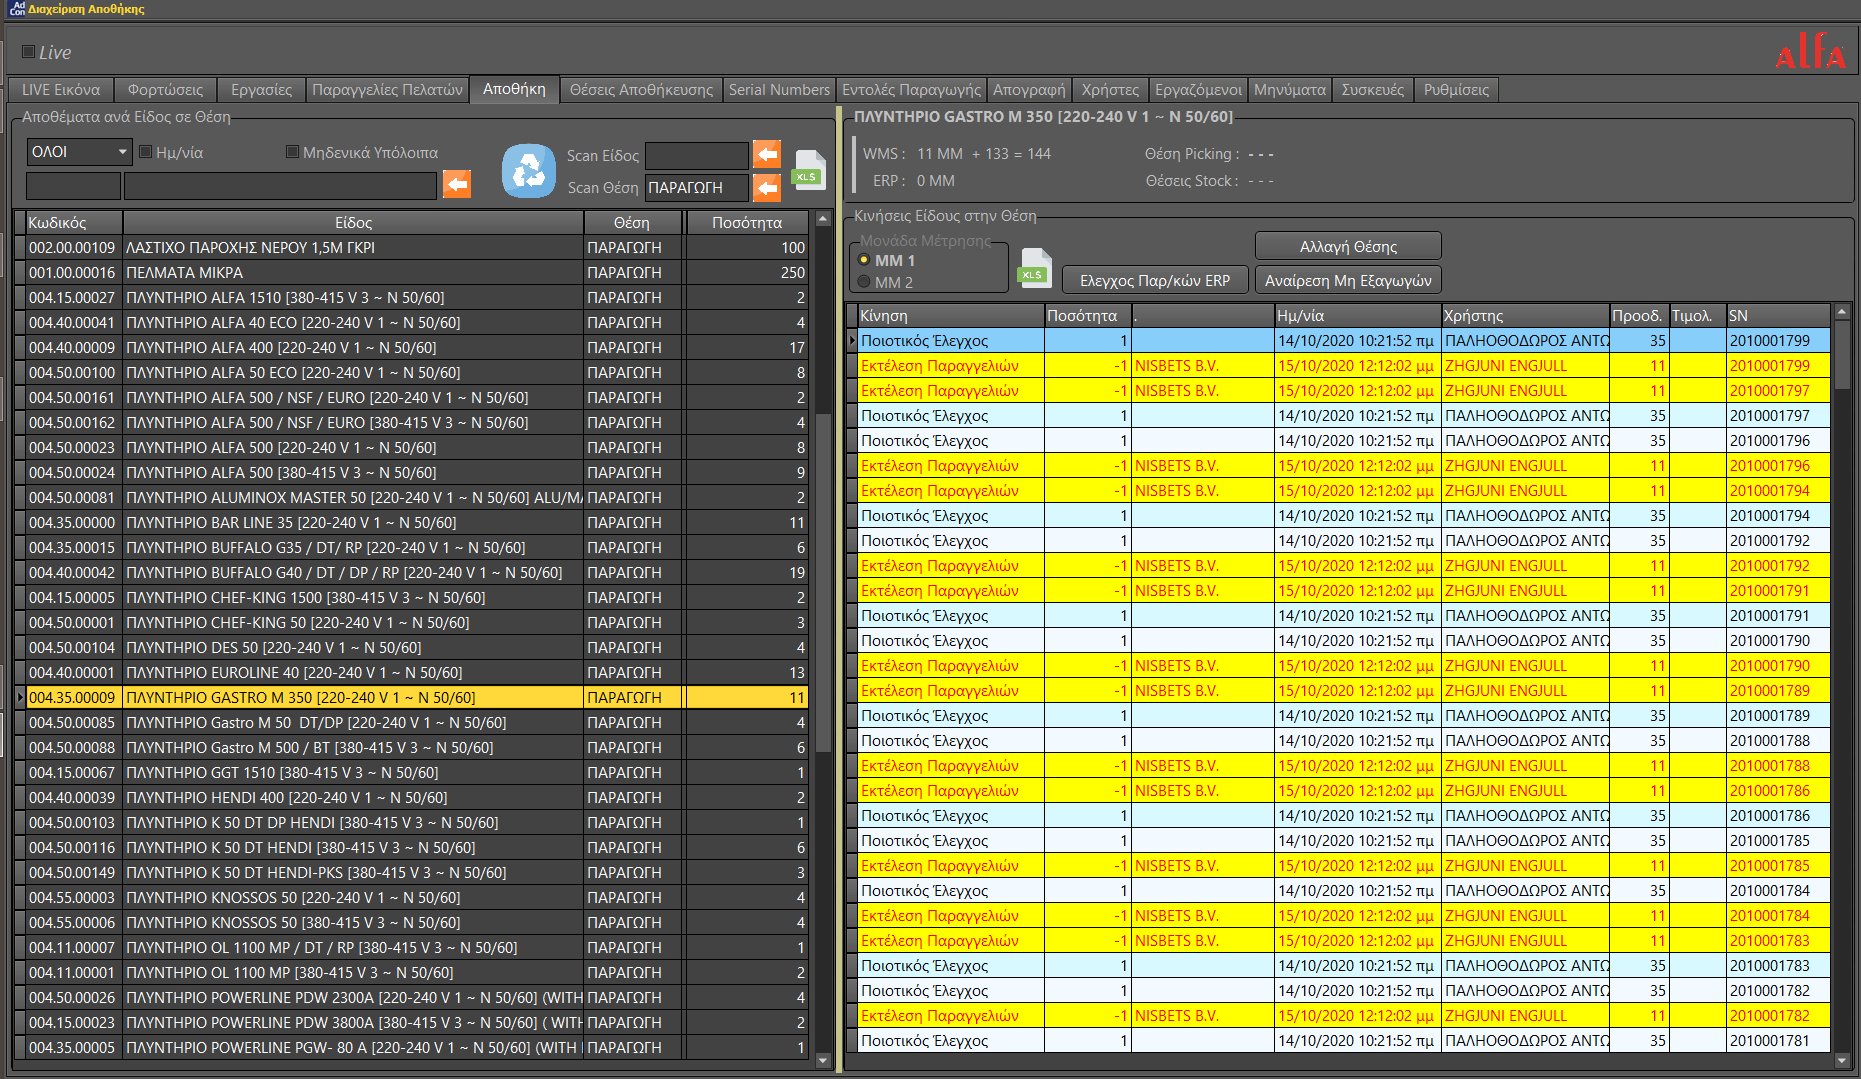The height and width of the screenshot is (1079, 1861).
Task: Sort movements by Χρήστης column header
Action: tap(1525, 315)
